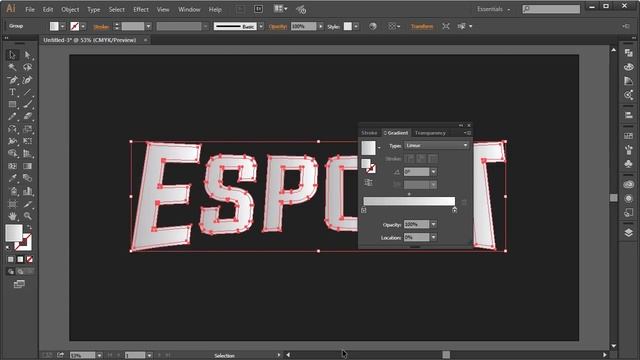Select the Mesh tool

12,166
